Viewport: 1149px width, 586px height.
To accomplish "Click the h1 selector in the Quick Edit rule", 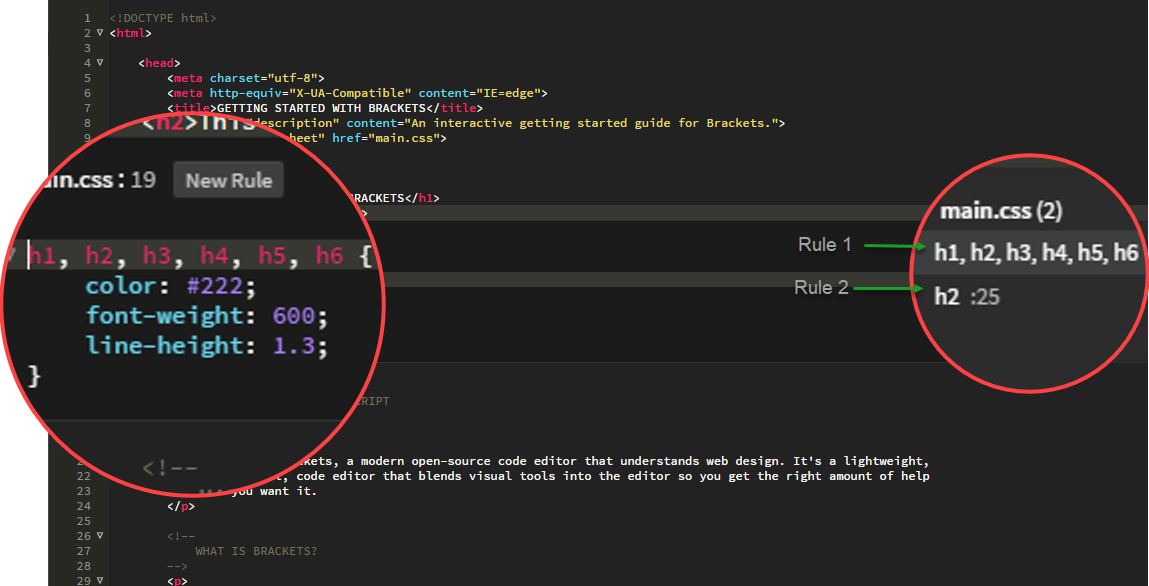I will 42,255.
